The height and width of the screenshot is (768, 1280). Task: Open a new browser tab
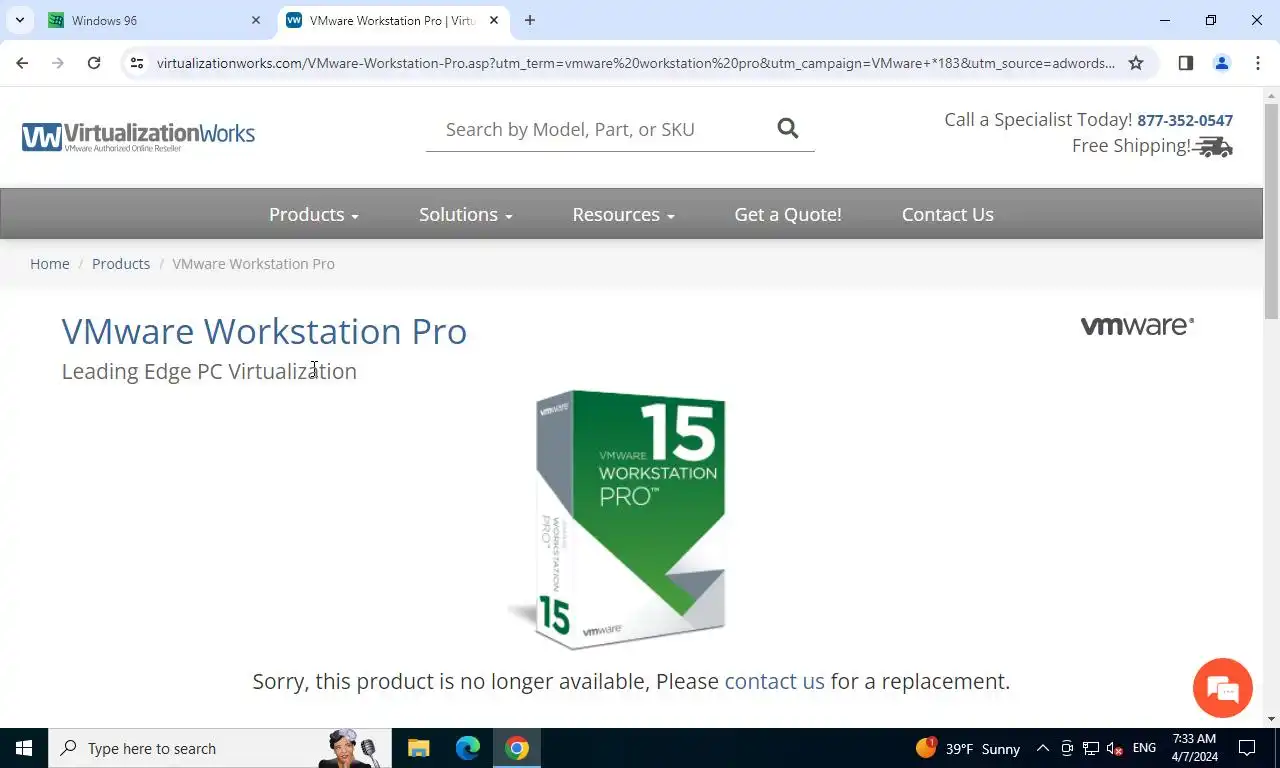(530, 20)
